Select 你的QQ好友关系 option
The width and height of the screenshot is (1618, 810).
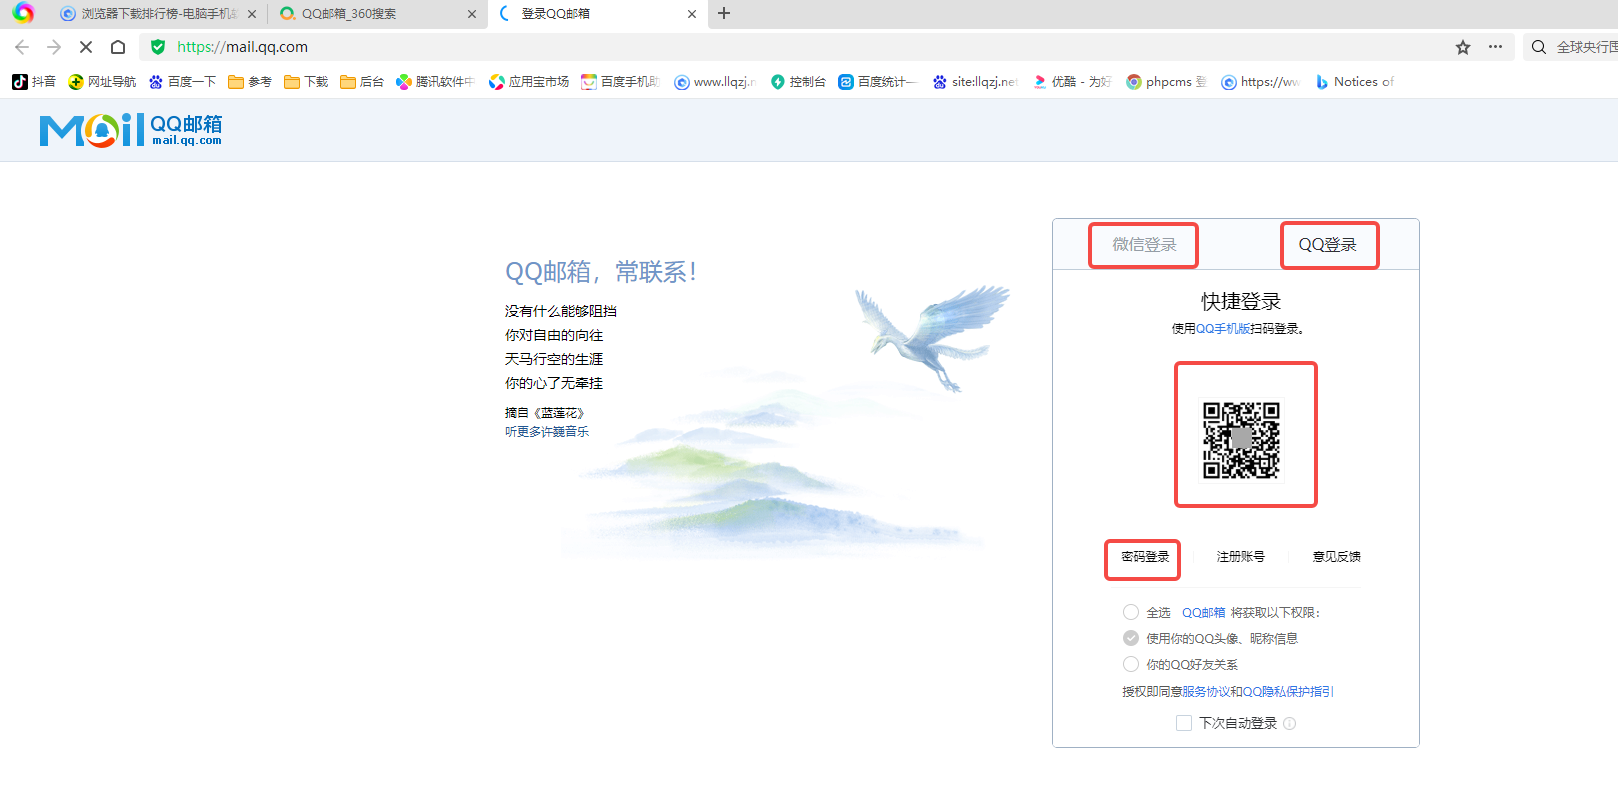tap(1131, 664)
